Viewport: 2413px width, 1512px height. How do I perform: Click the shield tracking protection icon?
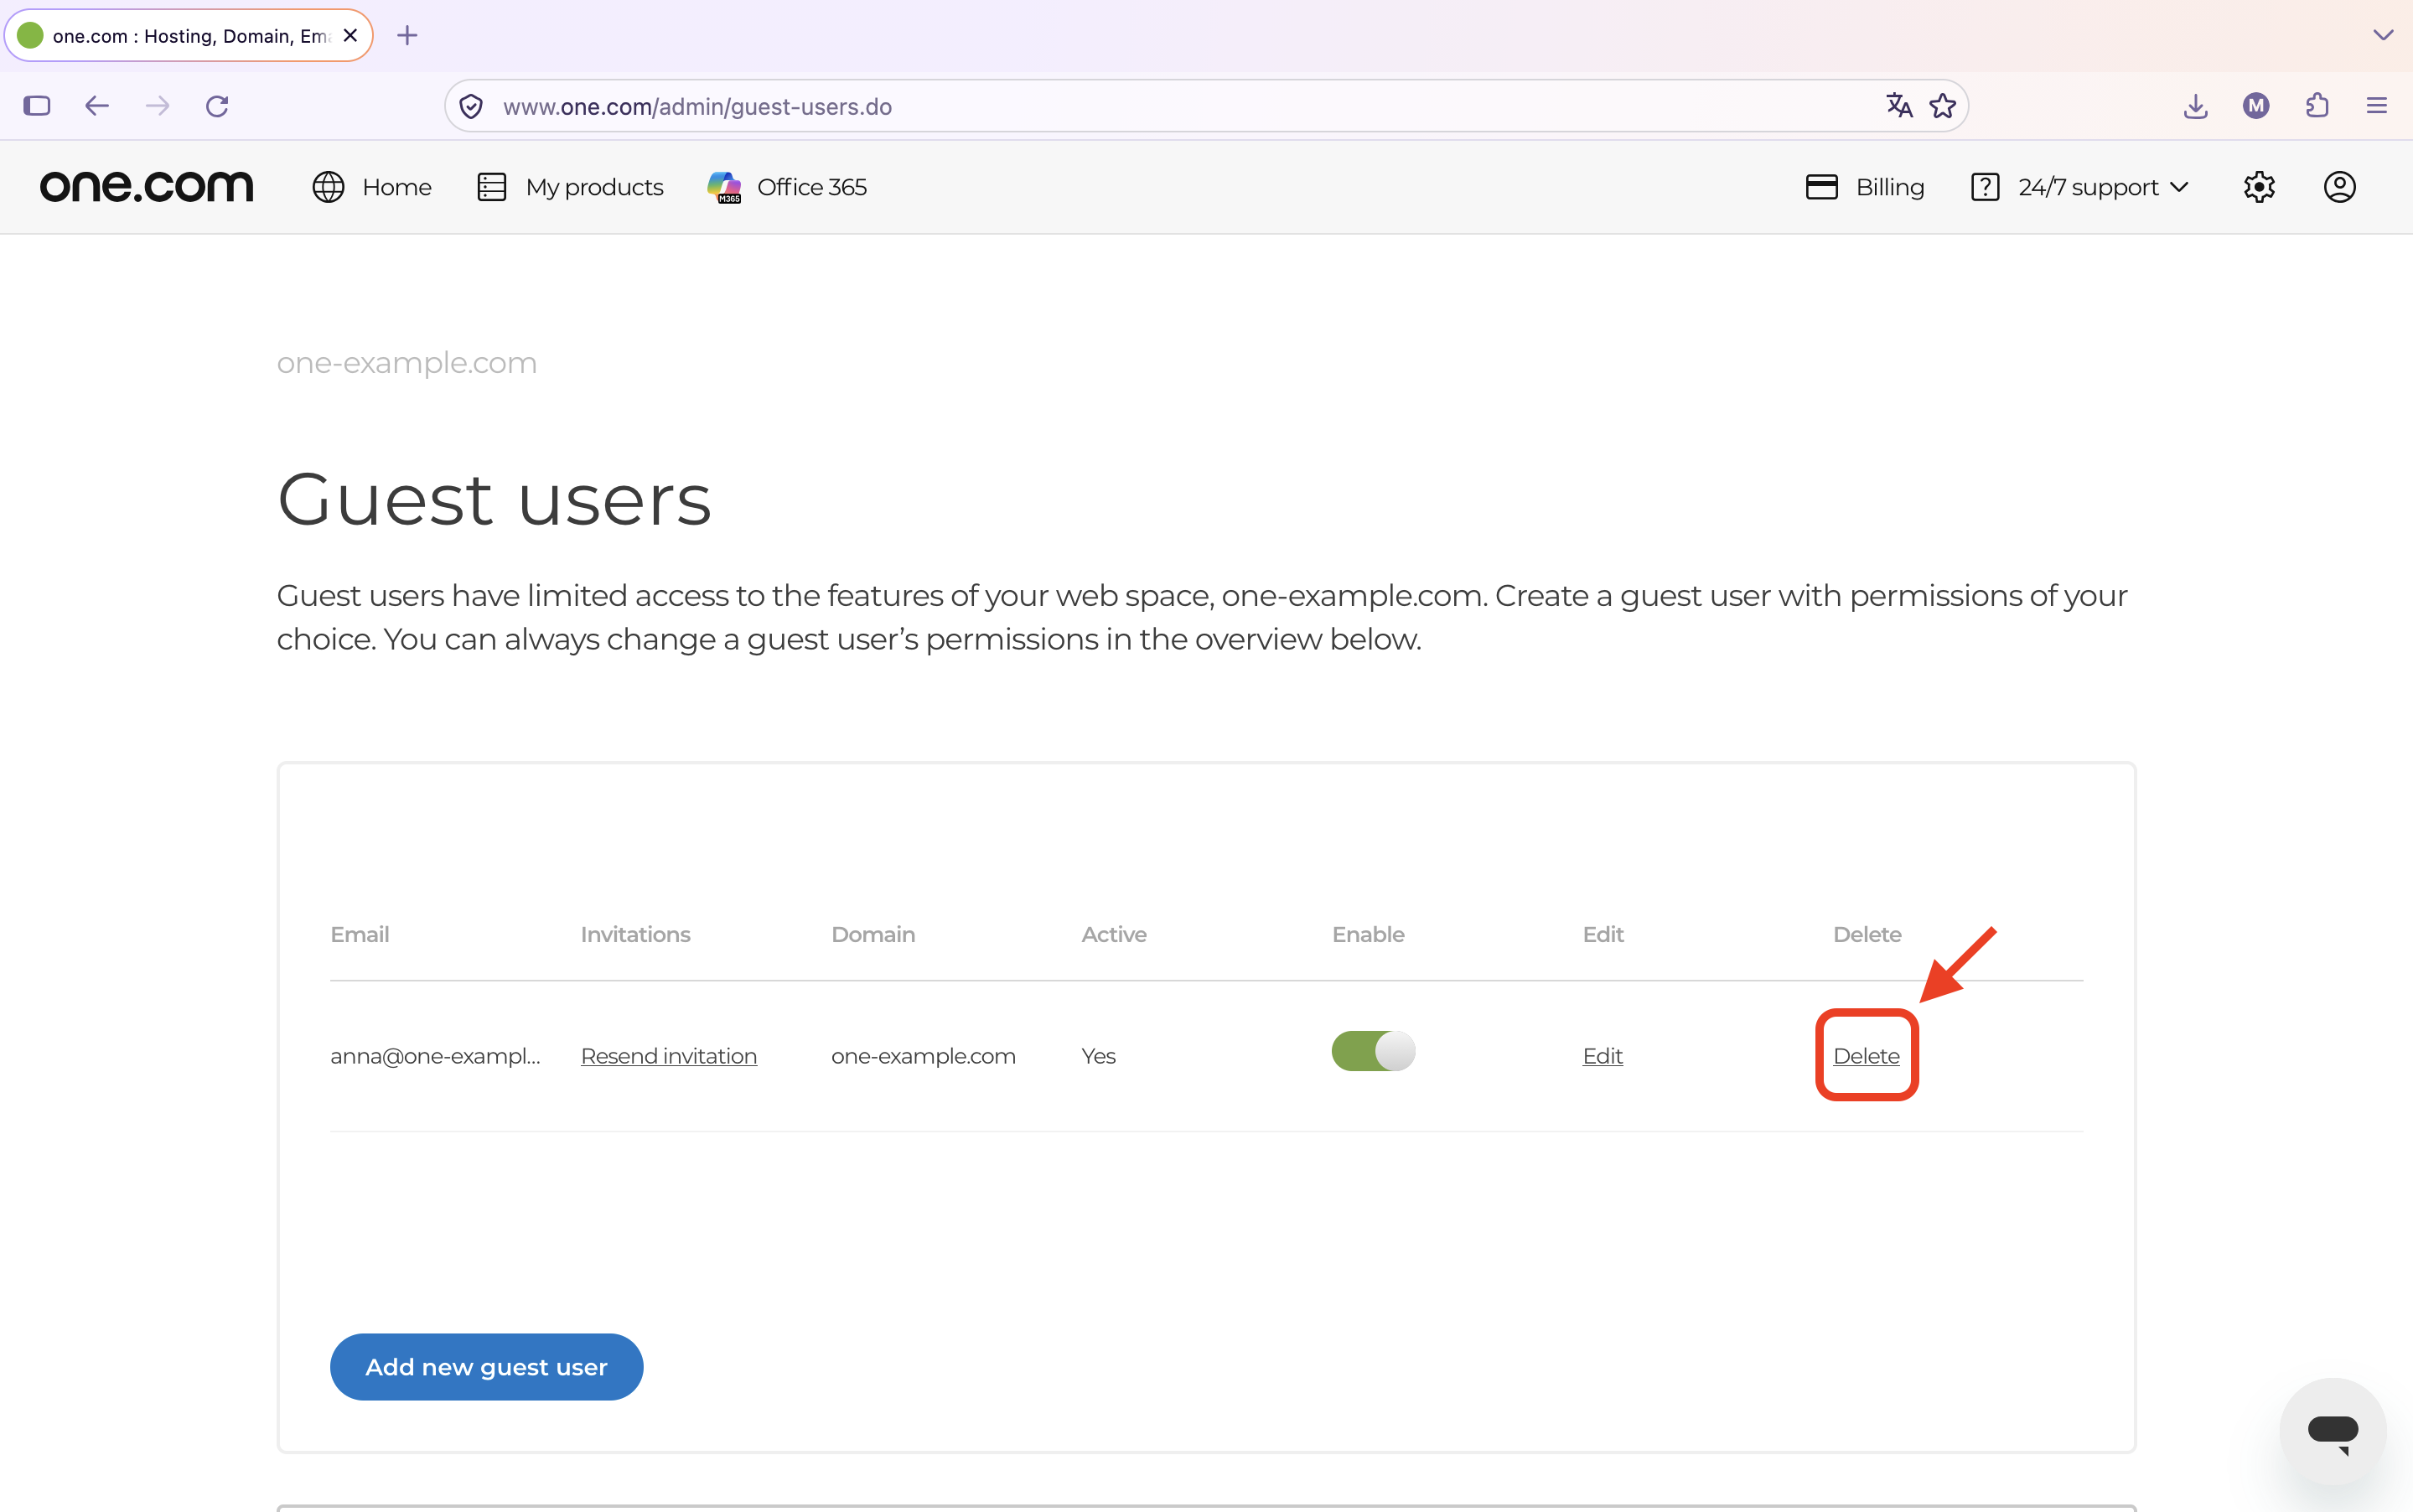[x=471, y=106]
